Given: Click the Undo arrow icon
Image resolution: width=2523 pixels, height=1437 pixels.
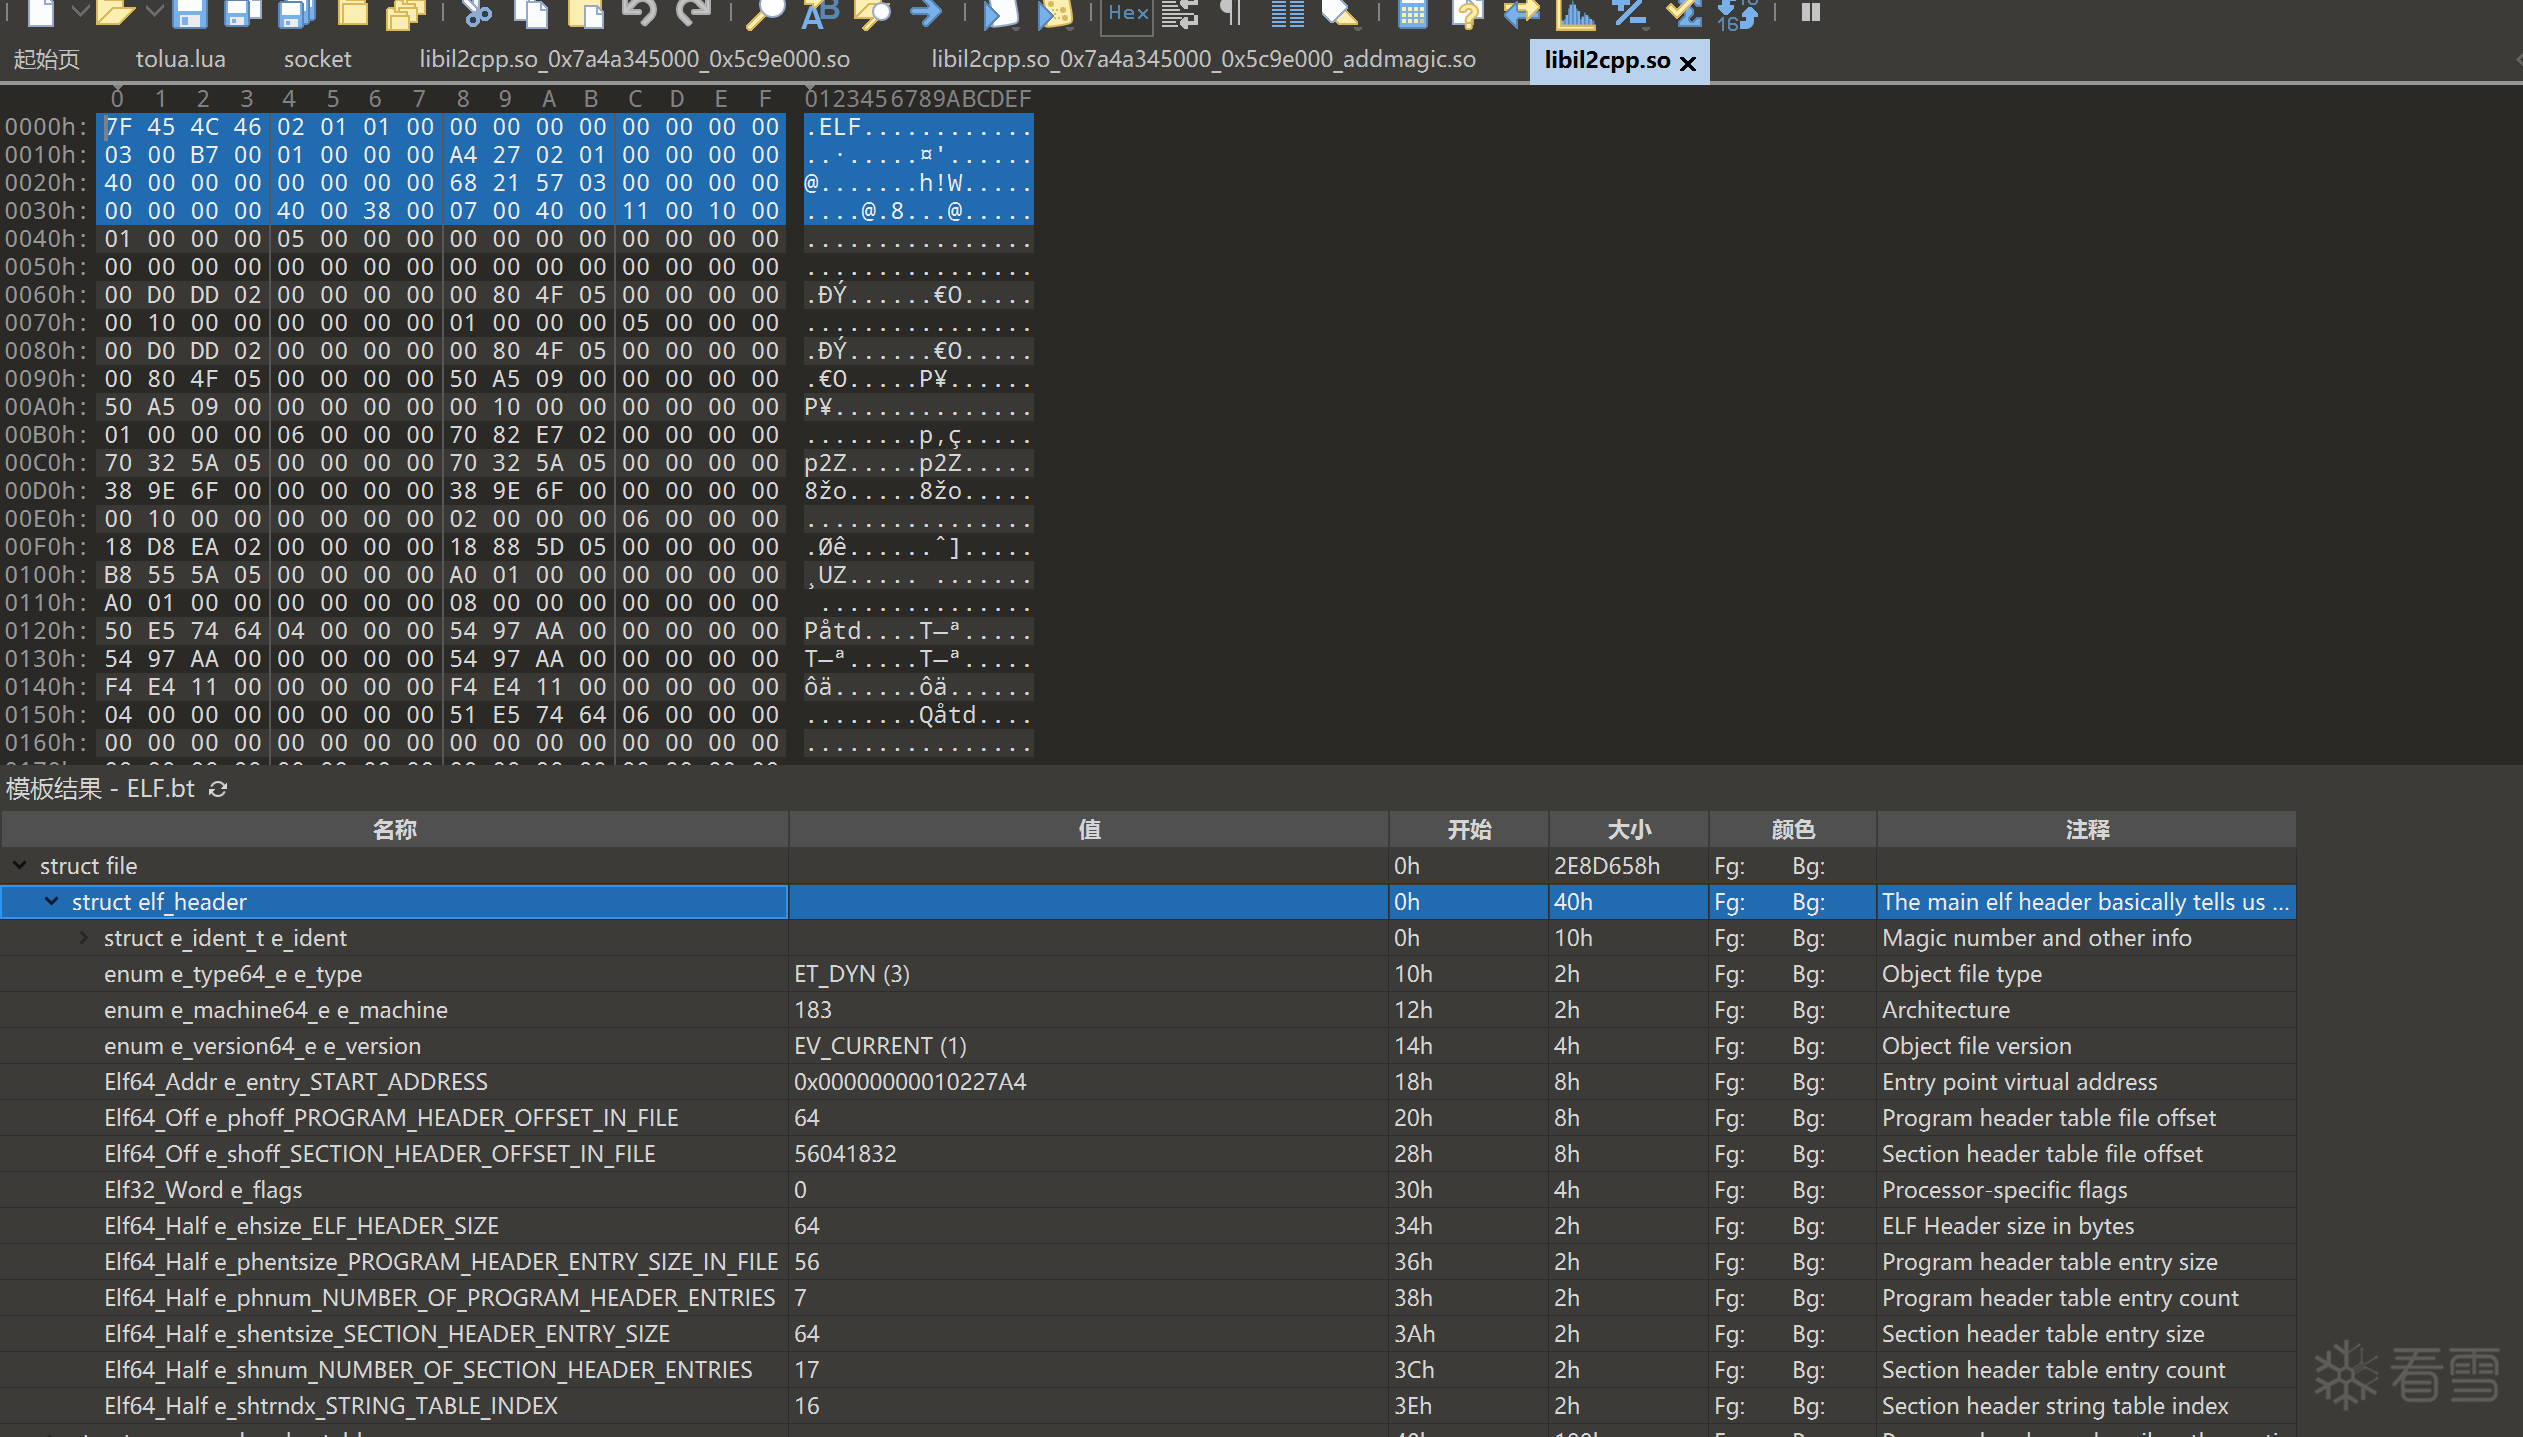Looking at the screenshot, I should coord(639,14).
